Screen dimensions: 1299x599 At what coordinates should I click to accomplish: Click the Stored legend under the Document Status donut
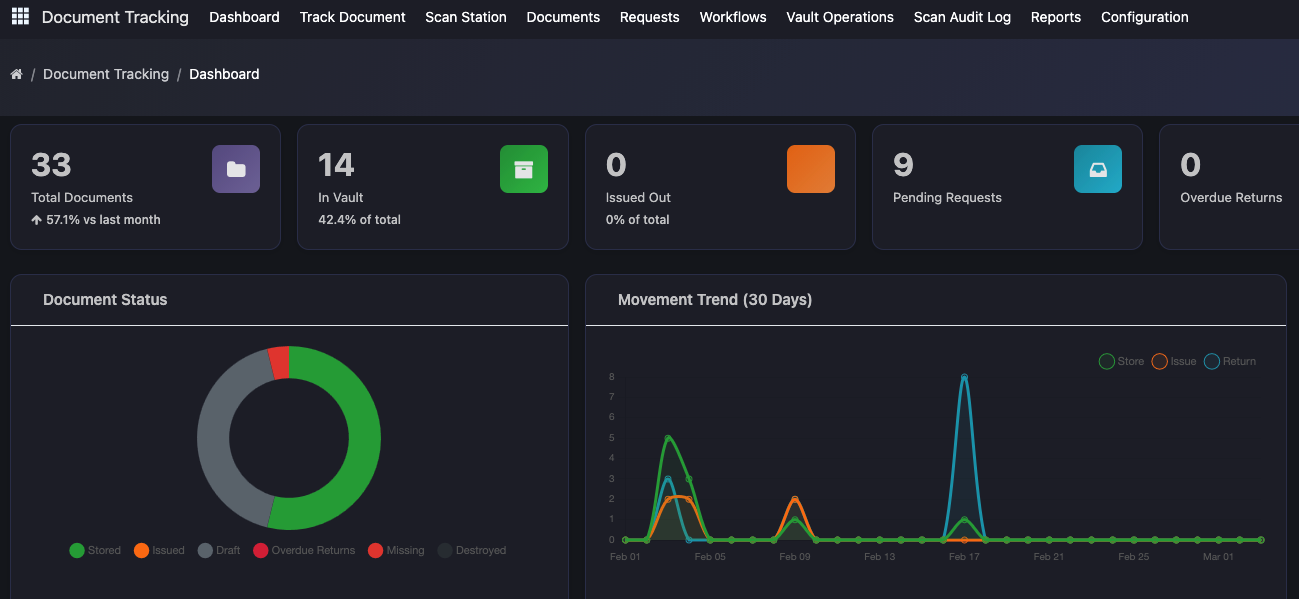tap(95, 550)
